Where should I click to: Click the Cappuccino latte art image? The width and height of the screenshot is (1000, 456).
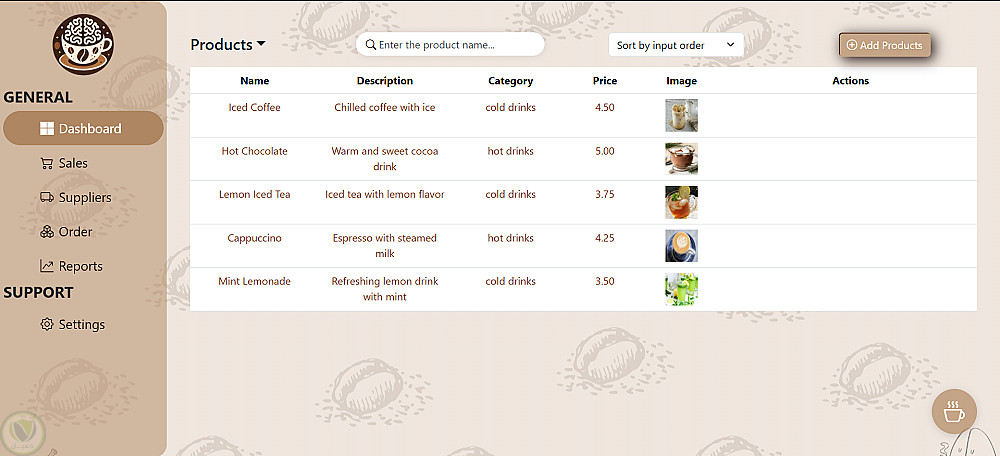pyautogui.click(x=681, y=246)
